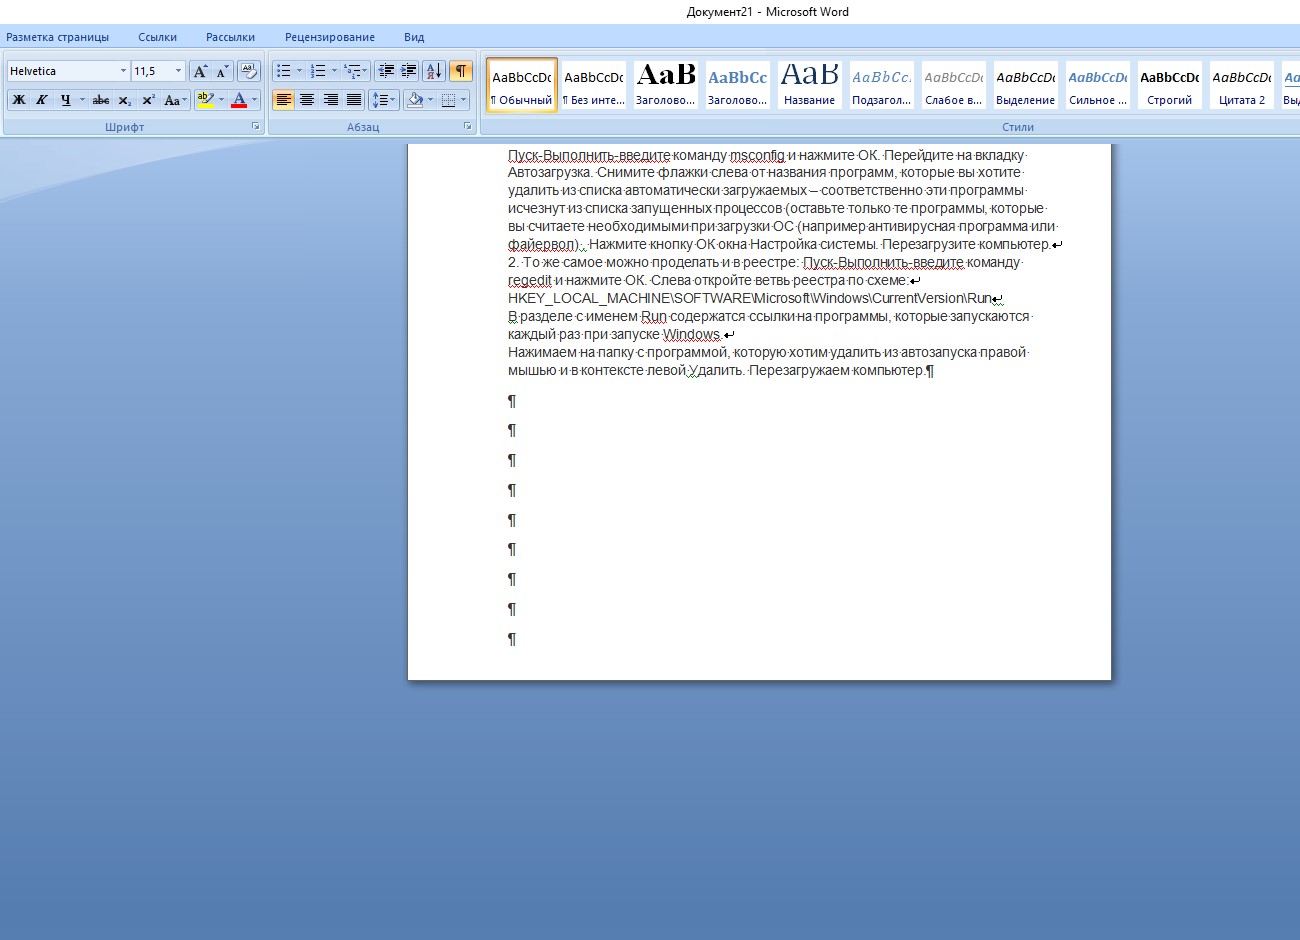Apply superscript formatting (x²)
1300x940 pixels.
click(148, 100)
